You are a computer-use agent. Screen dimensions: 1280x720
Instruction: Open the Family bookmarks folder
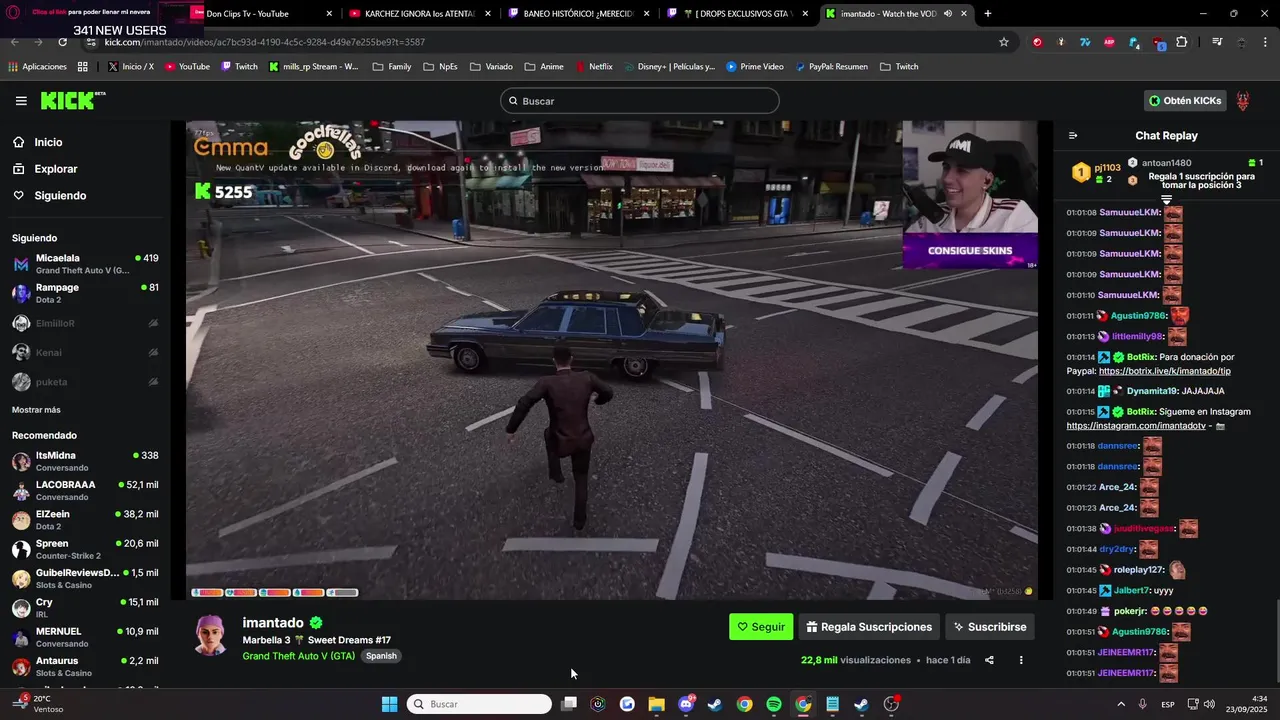392,67
